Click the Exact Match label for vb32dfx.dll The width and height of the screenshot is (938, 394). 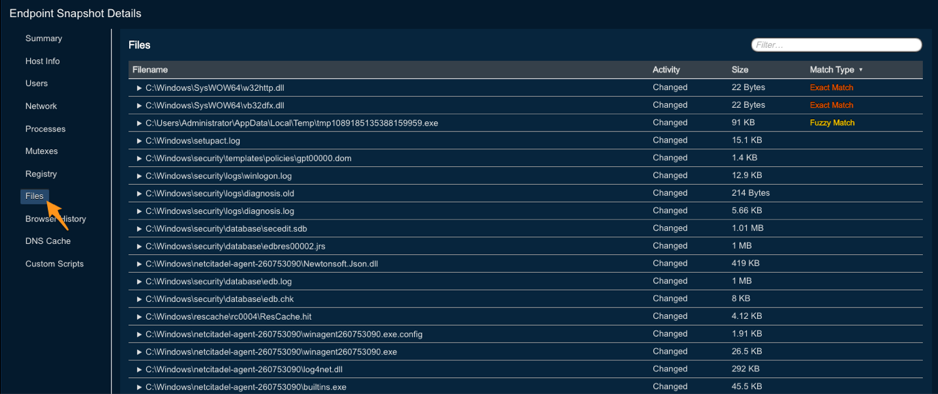pos(832,105)
